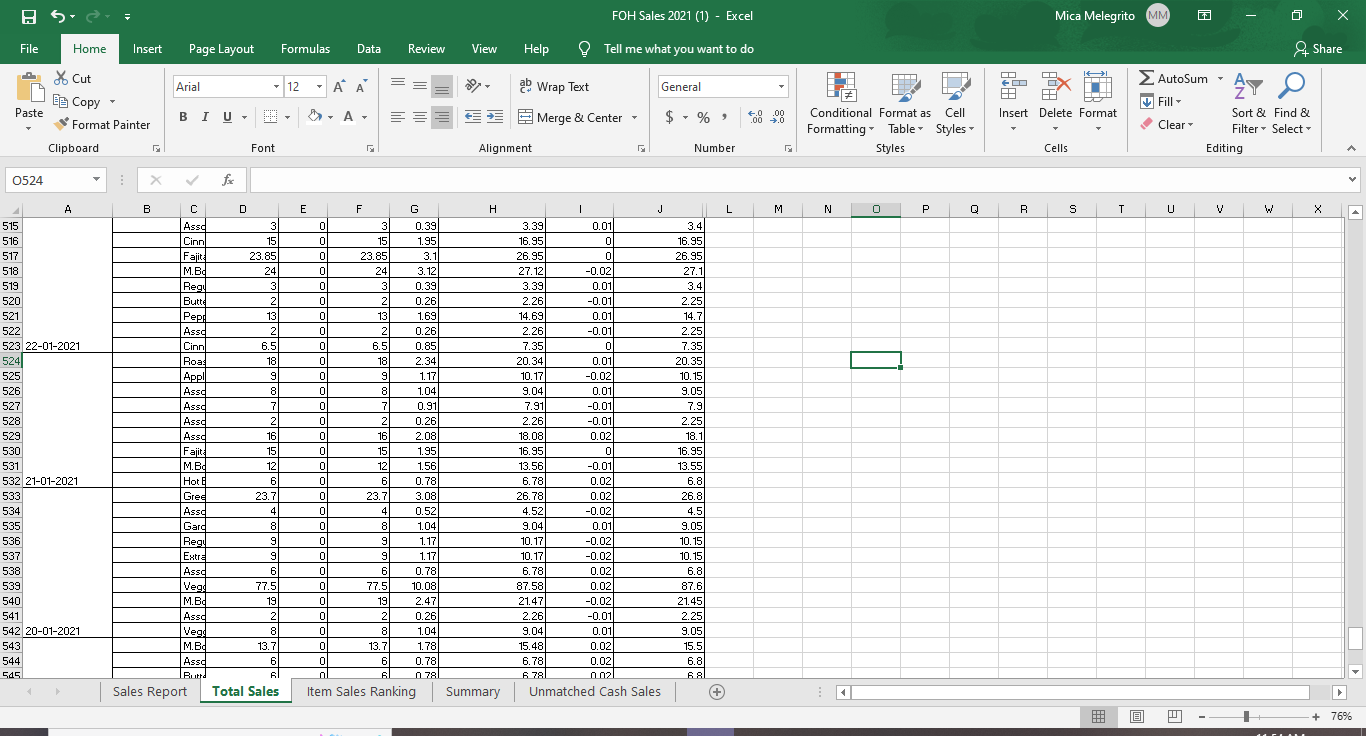Image resolution: width=1366 pixels, height=736 pixels.
Task: Insert cells using the Insert icon
Action: (1013, 103)
